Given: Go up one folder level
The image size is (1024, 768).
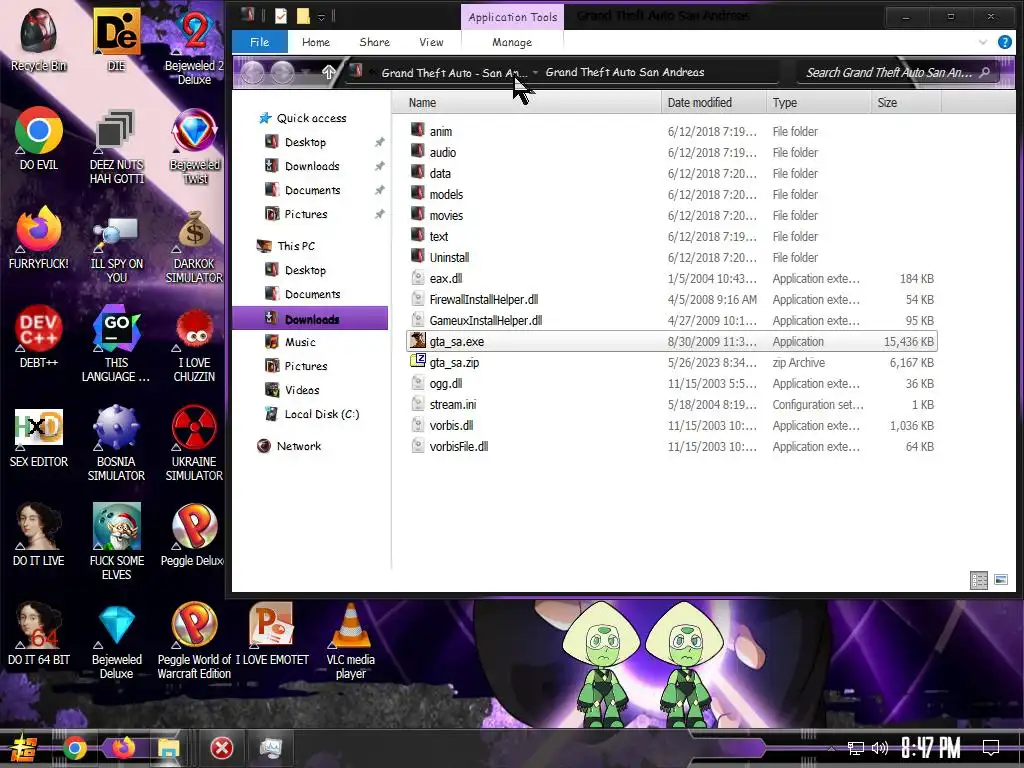Looking at the screenshot, I should (x=328, y=72).
